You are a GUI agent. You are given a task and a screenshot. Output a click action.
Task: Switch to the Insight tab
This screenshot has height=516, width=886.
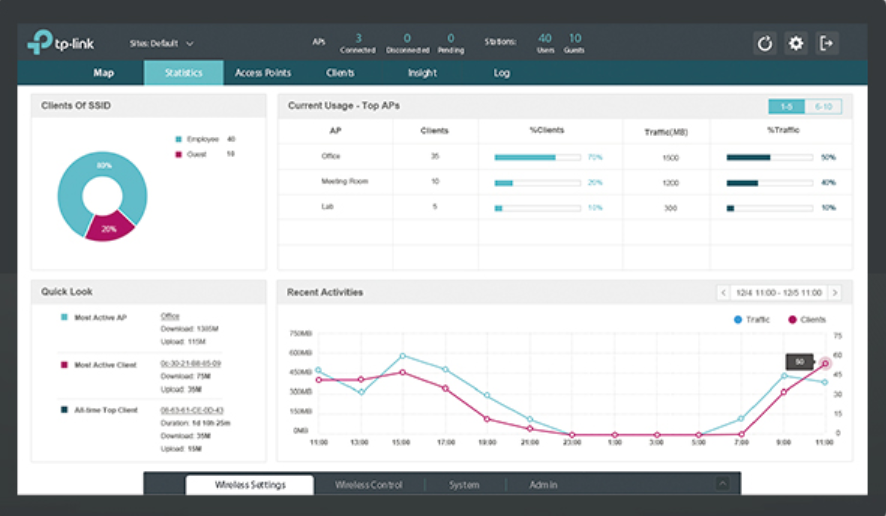click(x=422, y=73)
